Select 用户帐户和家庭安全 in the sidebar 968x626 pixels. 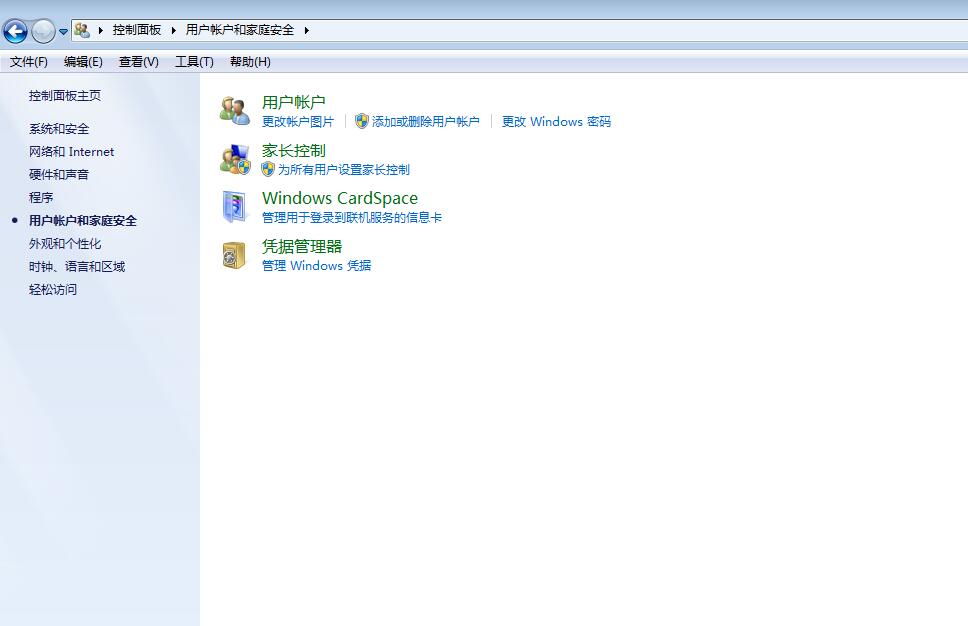[x=83, y=220]
